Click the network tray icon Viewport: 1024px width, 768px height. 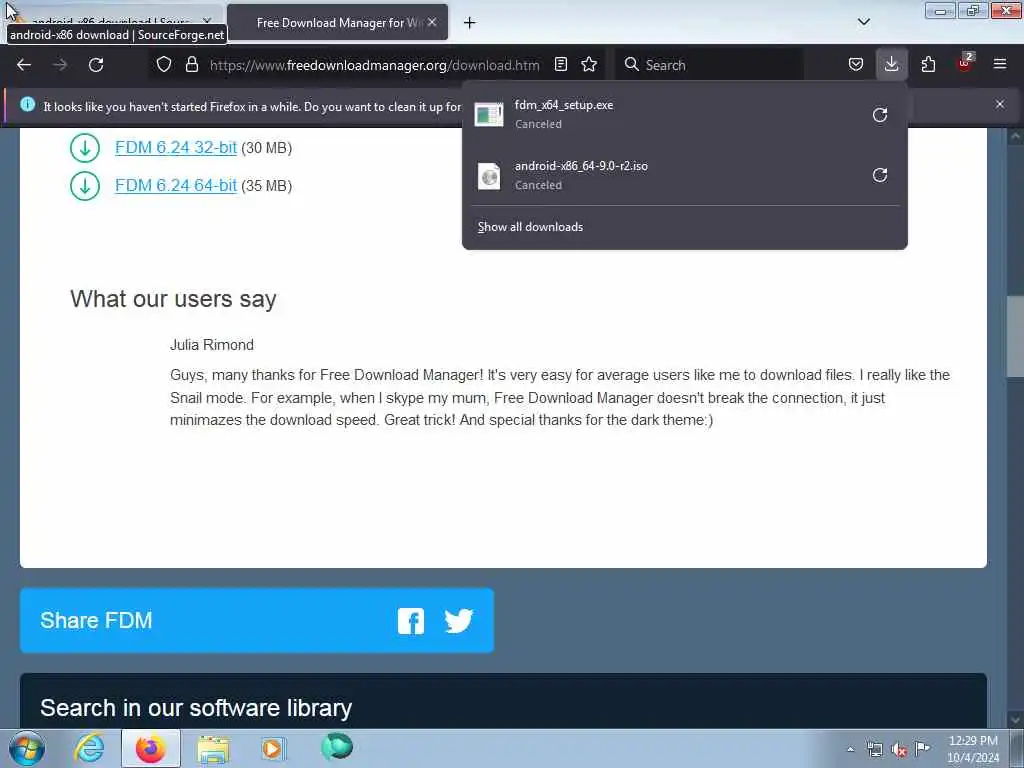pyautogui.click(x=874, y=749)
